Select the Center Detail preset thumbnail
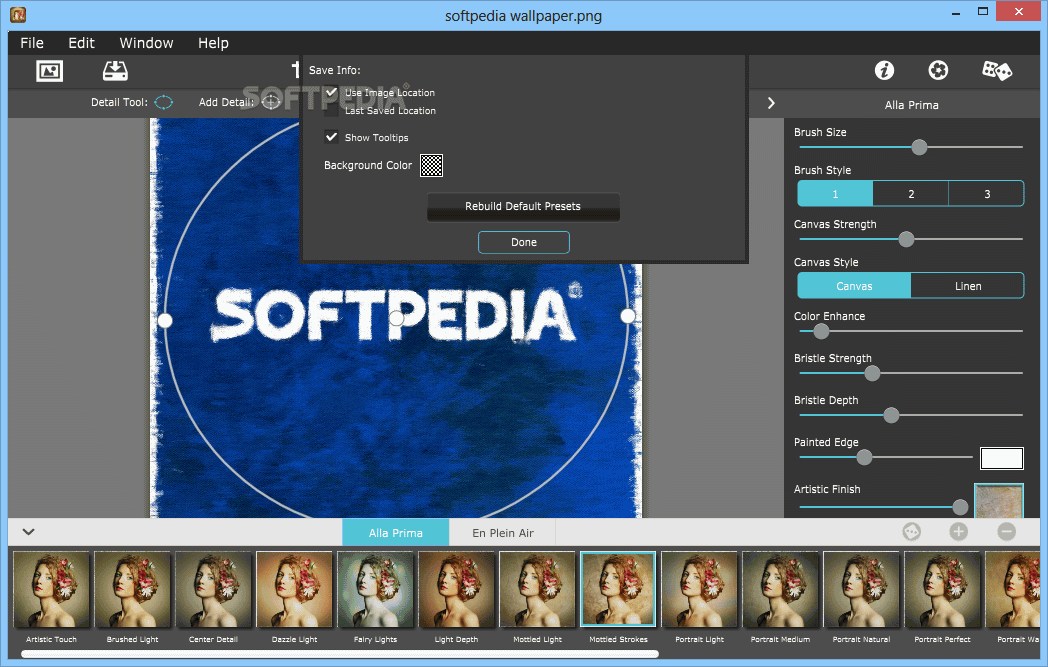The width and height of the screenshot is (1048, 667). [213, 589]
